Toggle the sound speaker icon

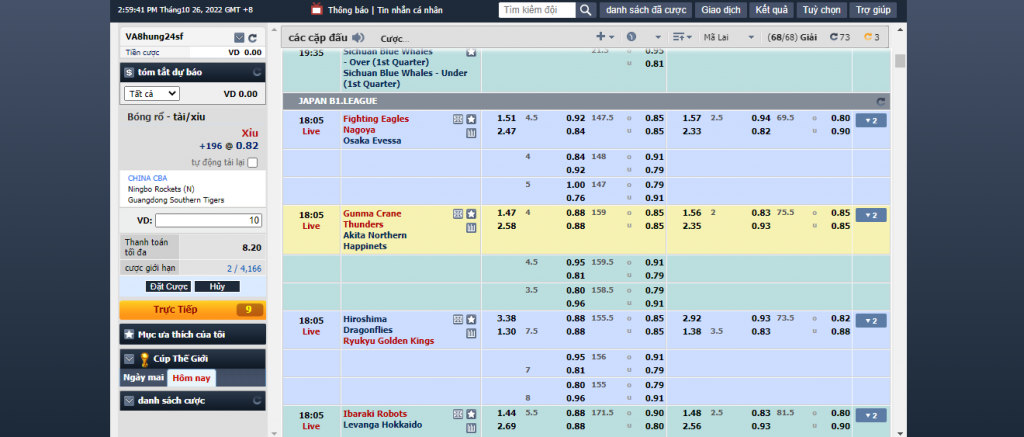(358, 37)
